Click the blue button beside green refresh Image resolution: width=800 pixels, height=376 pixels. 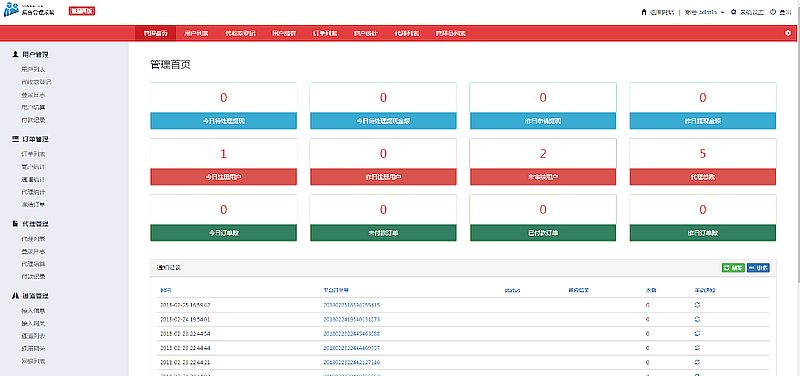tap(759, 268)
